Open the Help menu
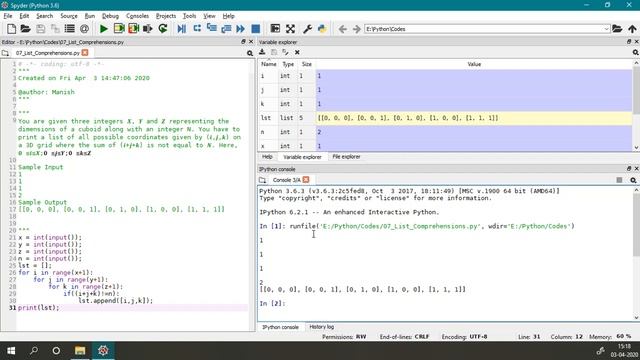Screen dimensions: 640x360 [228, 16]
